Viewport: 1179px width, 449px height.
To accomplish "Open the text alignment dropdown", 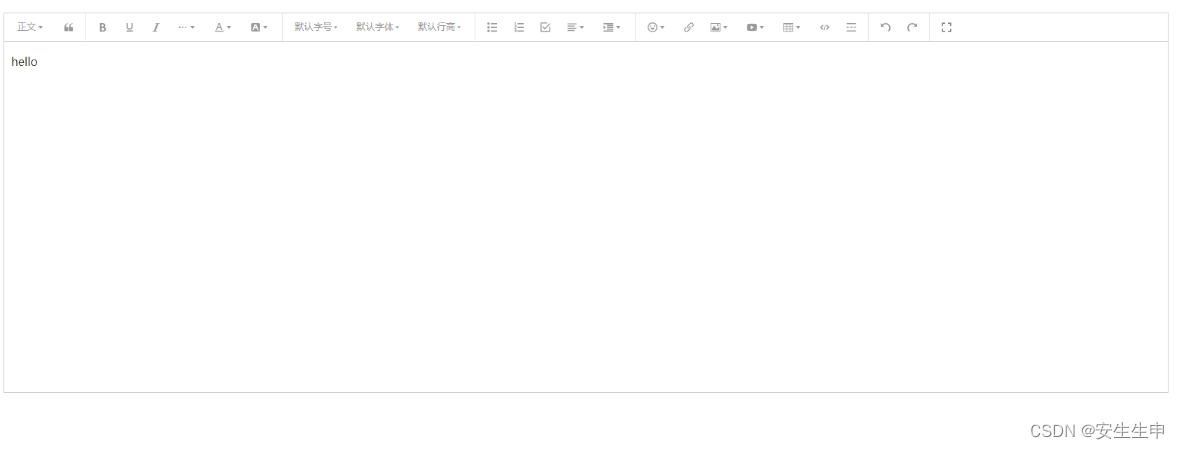I will coord(575,27).
